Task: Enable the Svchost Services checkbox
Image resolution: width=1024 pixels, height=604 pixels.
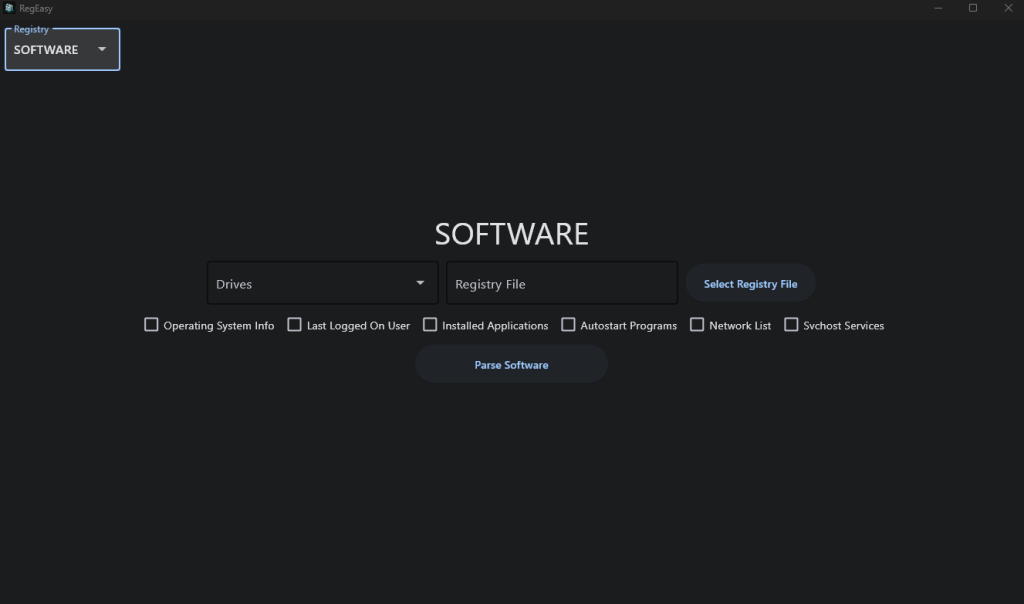Action: pos(791,325)
